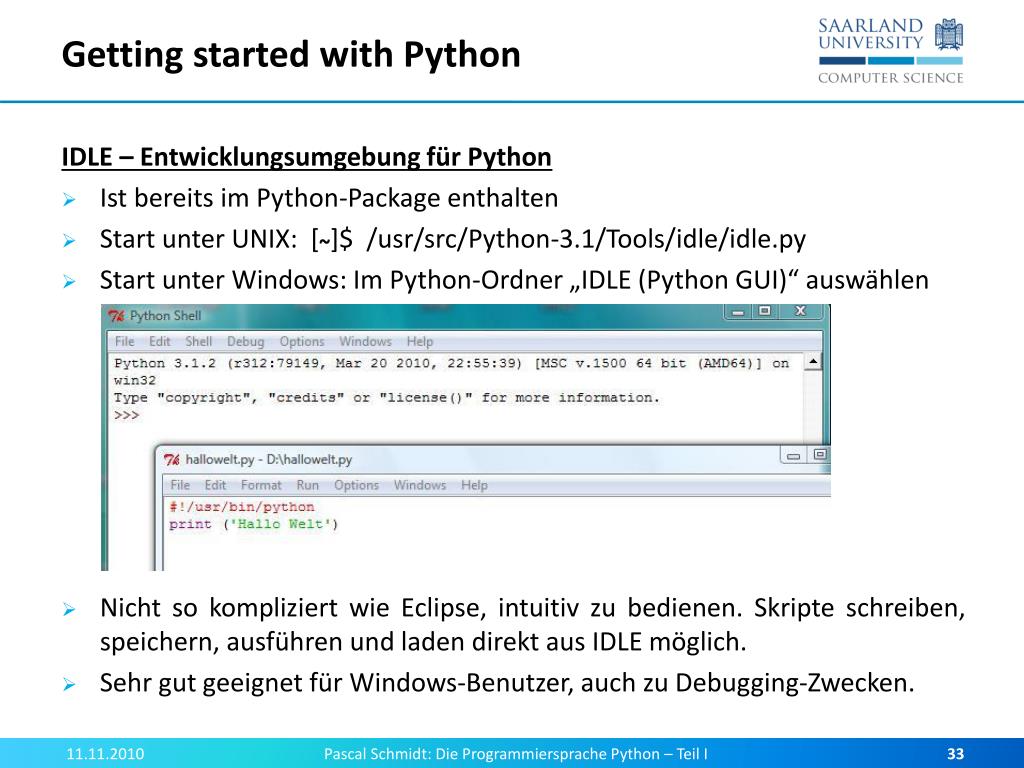Click the idle.py UNIX path text
Screen dimensions: 1024x768
(x=586, y=239)
